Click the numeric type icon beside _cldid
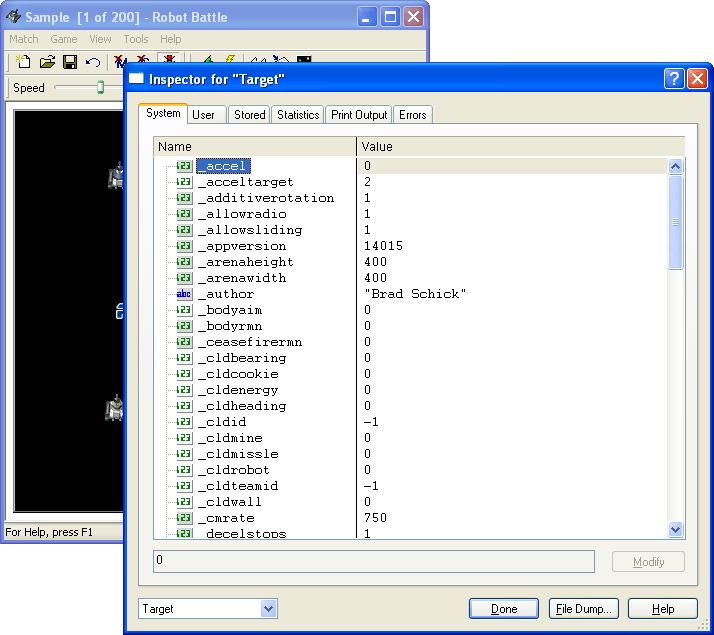714x635 pixels. pos(184,422)
